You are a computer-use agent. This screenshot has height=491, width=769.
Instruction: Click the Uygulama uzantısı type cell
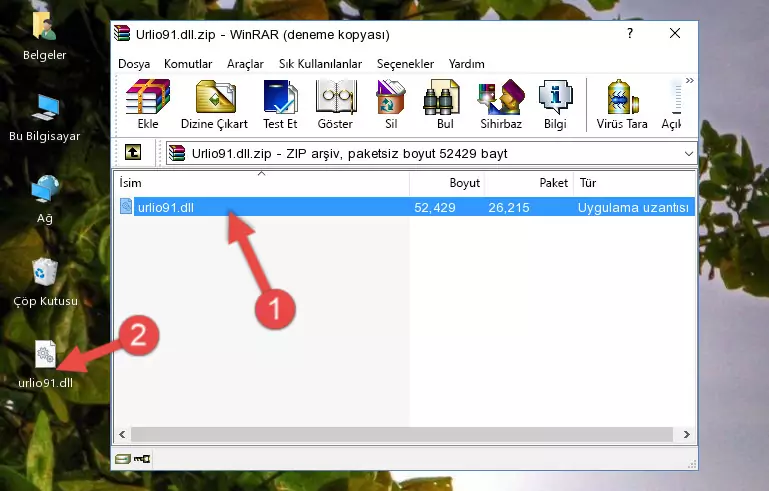coord(633,207)
